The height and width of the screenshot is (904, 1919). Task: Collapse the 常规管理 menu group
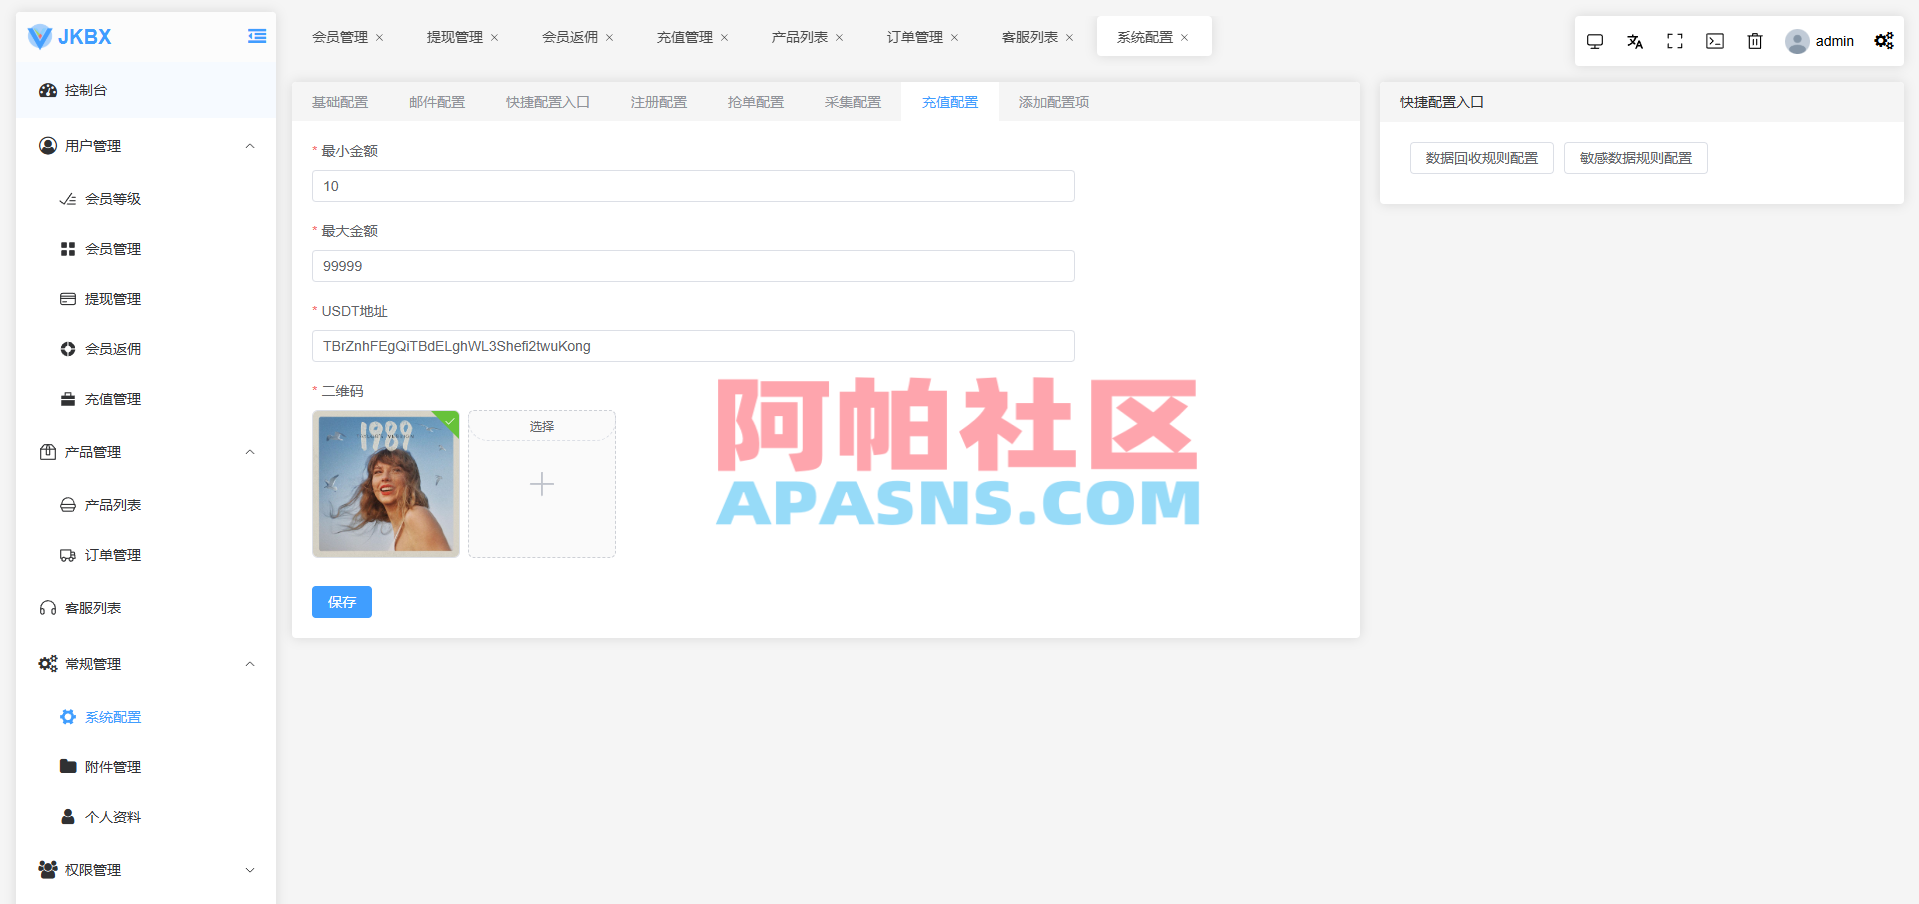pos(146,664)
